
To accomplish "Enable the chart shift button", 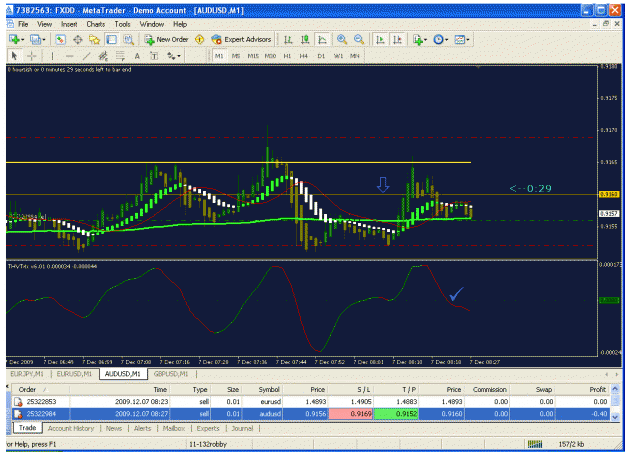I will point(397,39).
